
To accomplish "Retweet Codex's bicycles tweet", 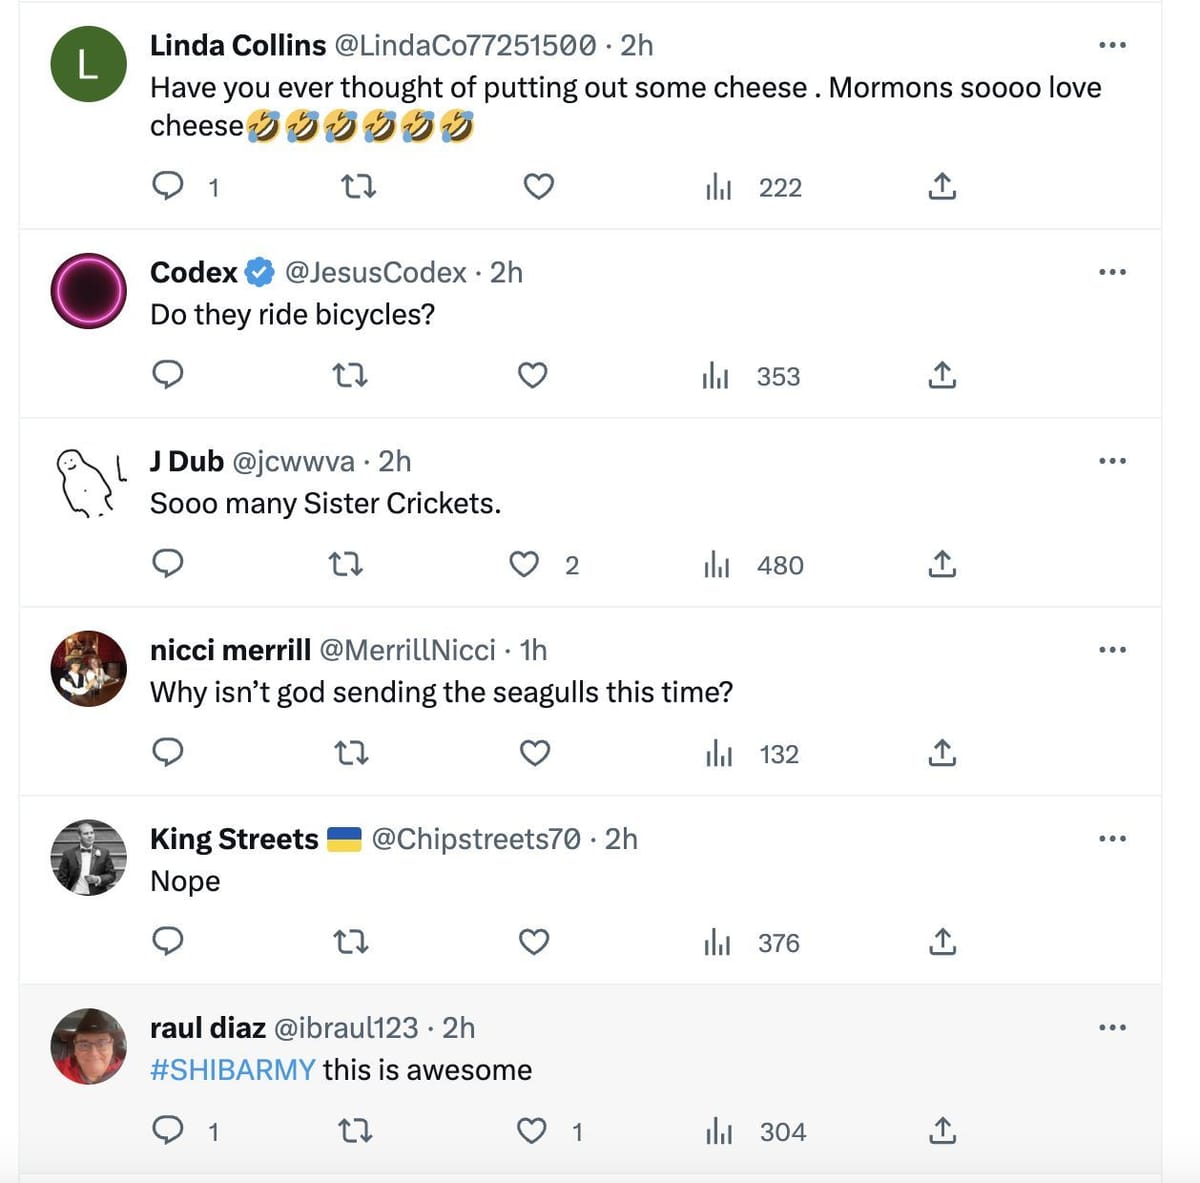I will (x=349, y=376).
